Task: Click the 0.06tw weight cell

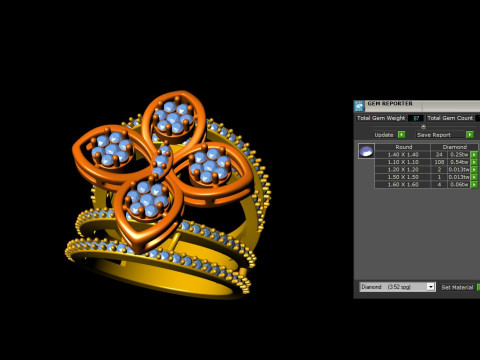Action: (459, 185)
